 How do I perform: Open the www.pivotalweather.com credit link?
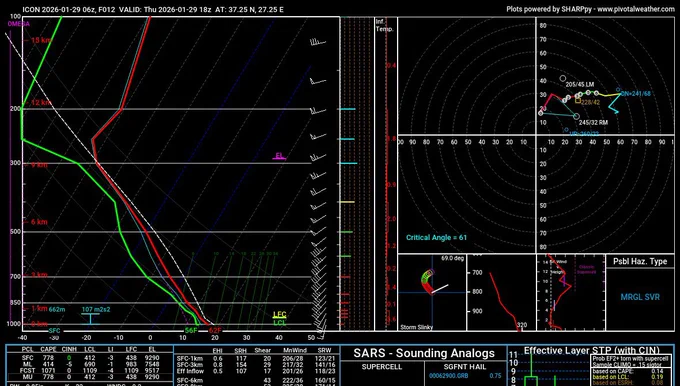636,9
